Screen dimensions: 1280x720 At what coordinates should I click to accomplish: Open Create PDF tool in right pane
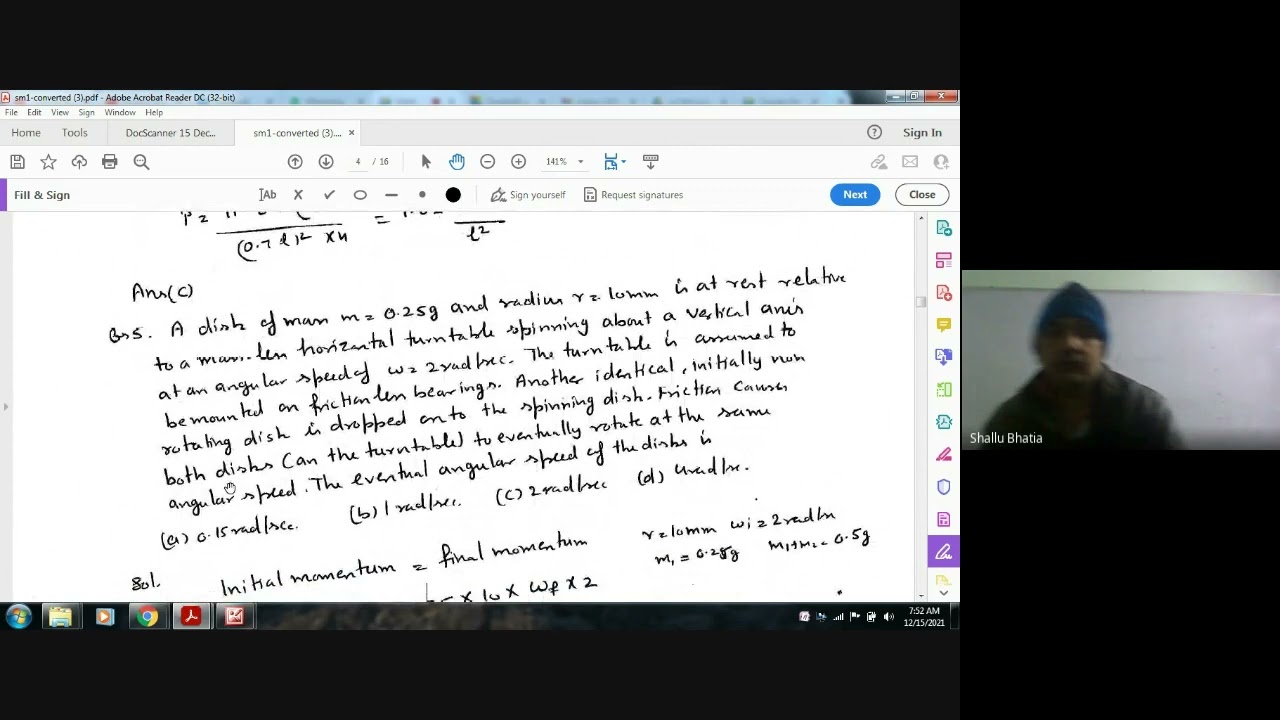(944, 293)
